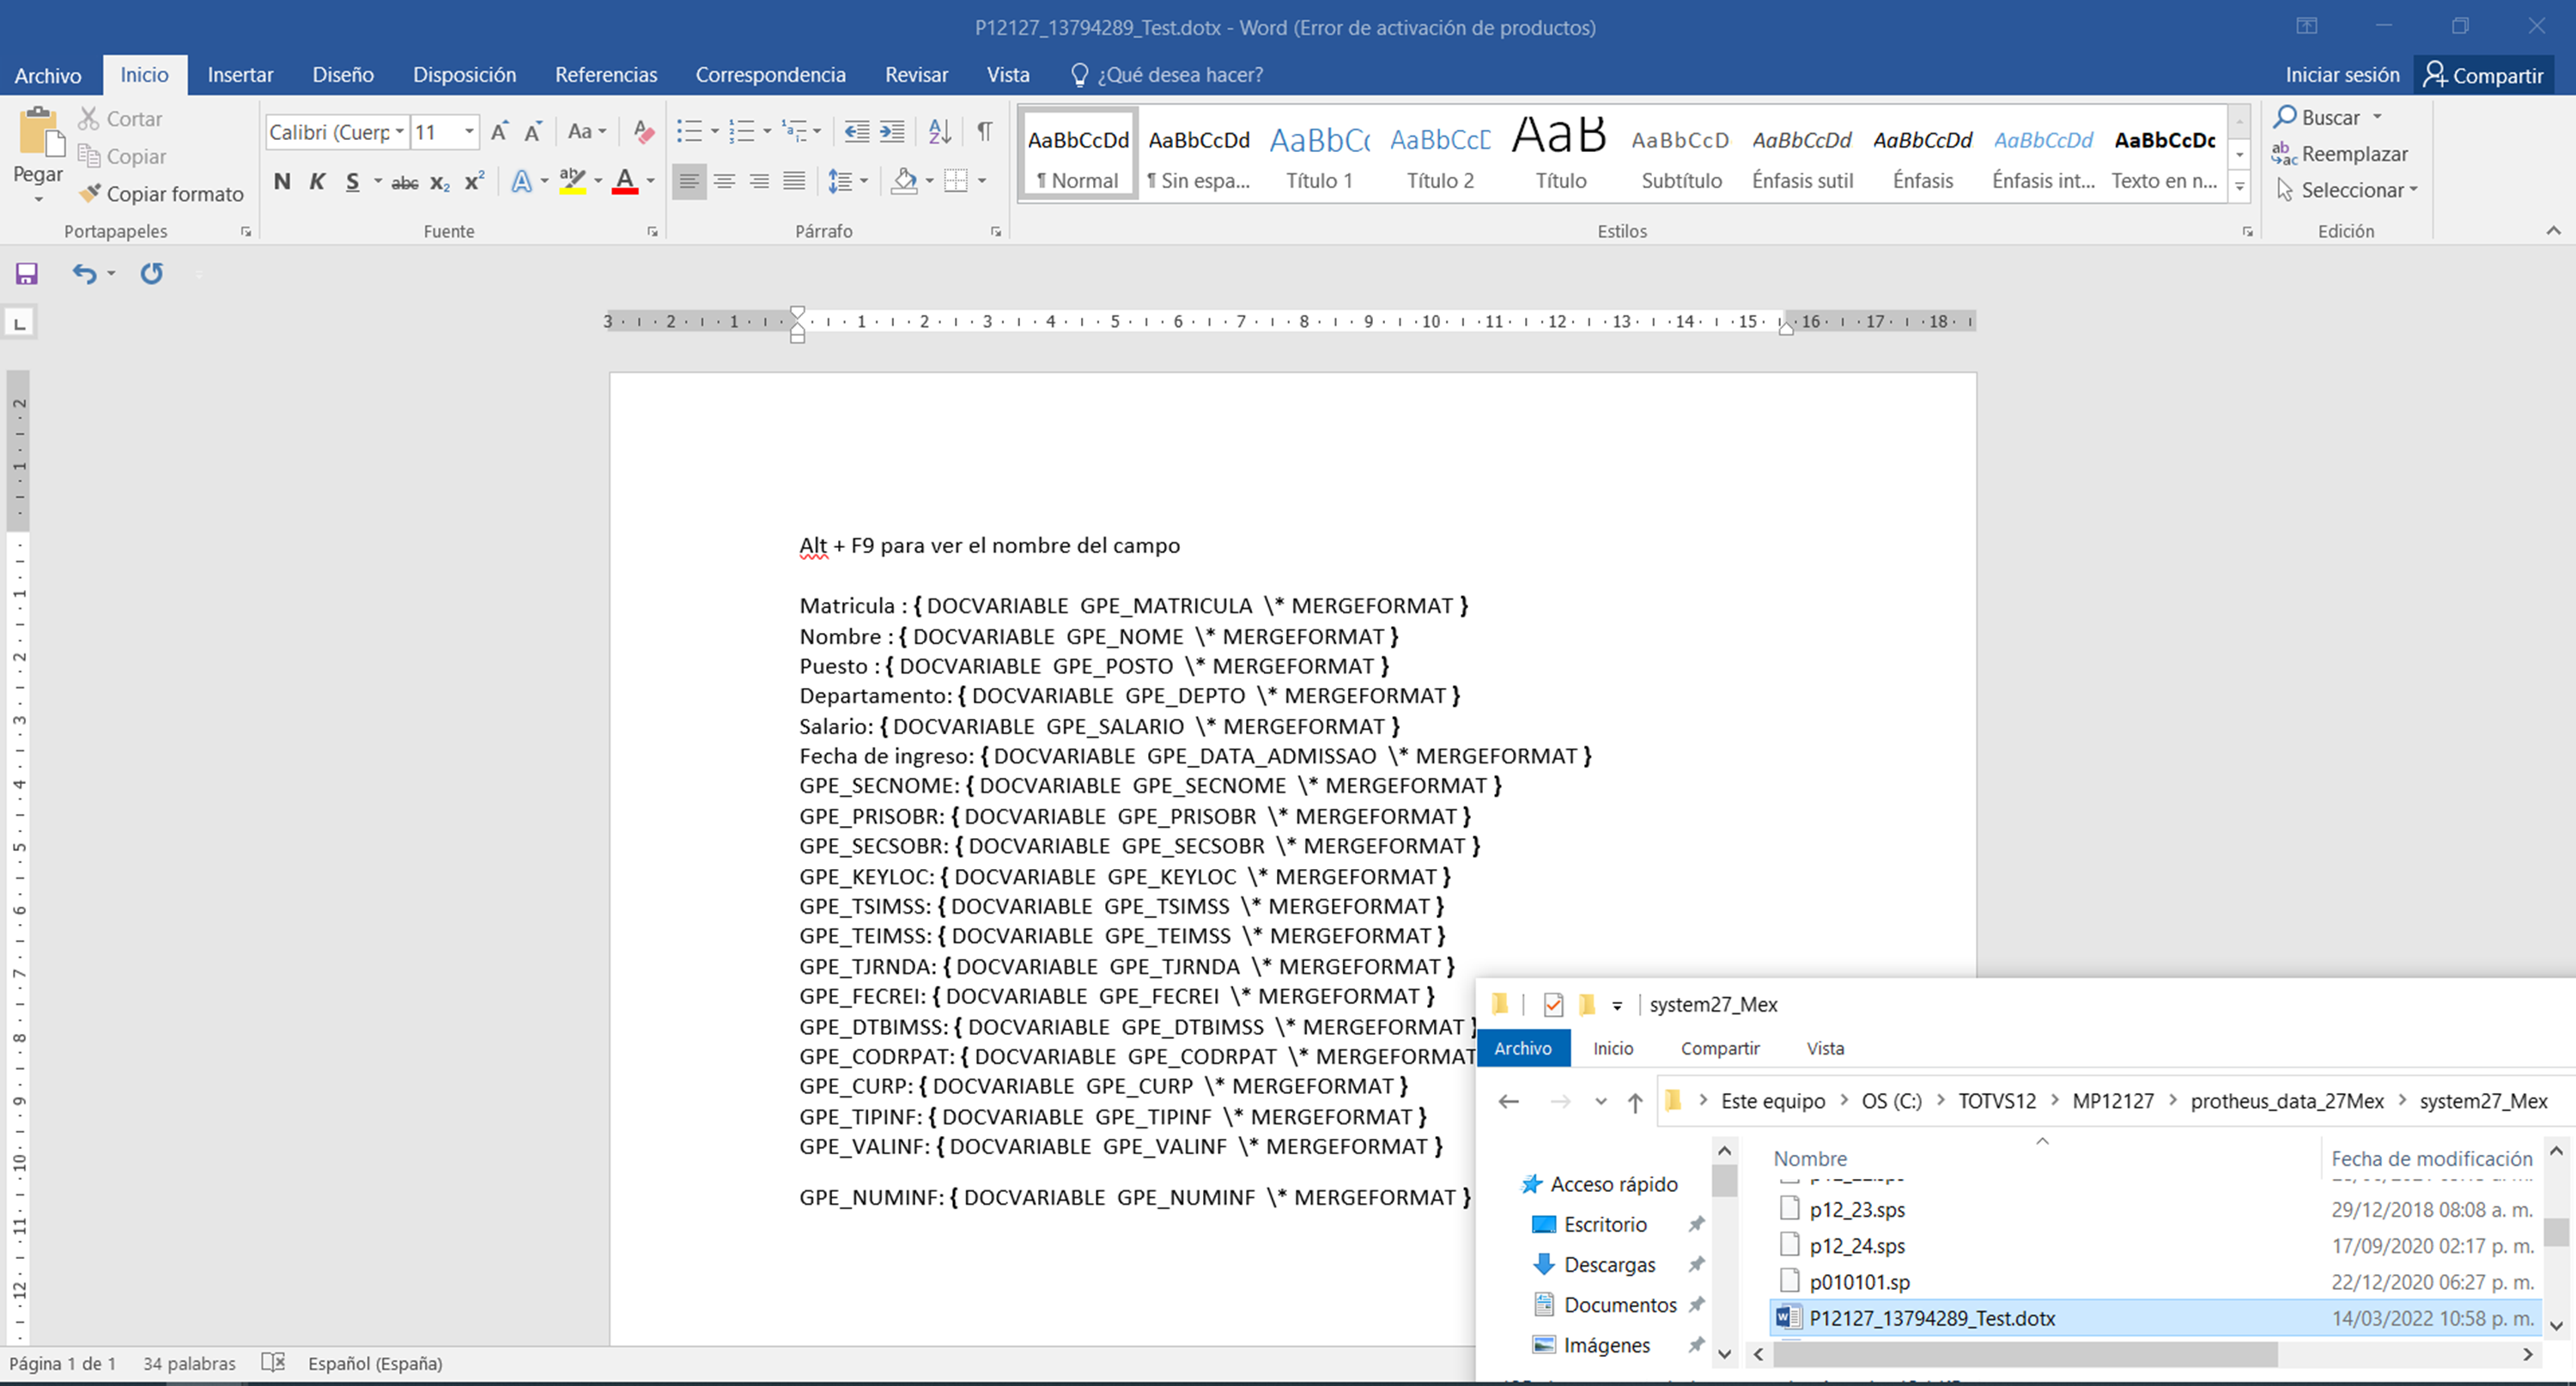The width and height of the screenshot is (2576, 1386).
Task: Click the Save icon in quick access toolbar
Action: (x=26, y=273)
